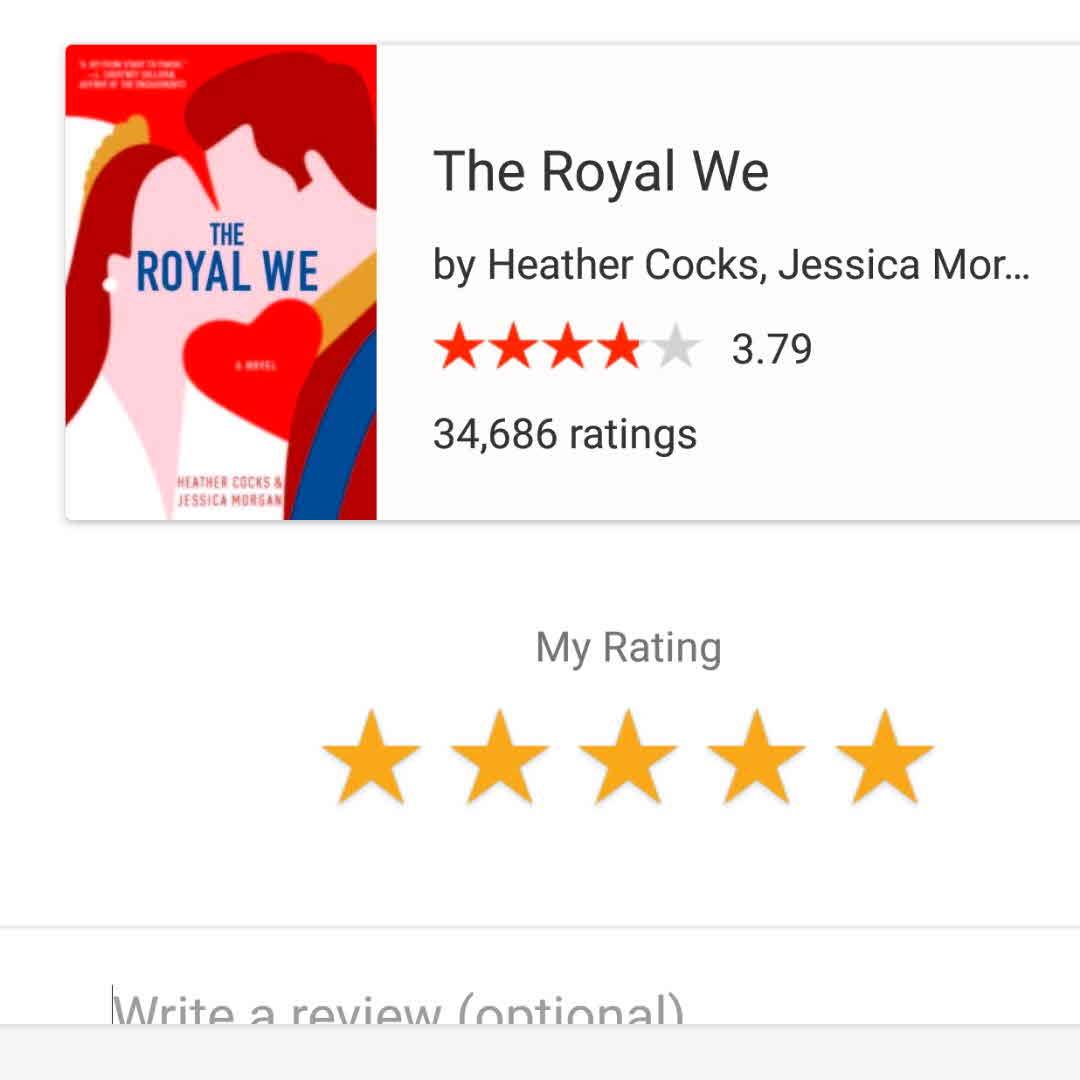Tap the book title The Royal We
Screen dimensions: 1080x1080
point(601,172)
